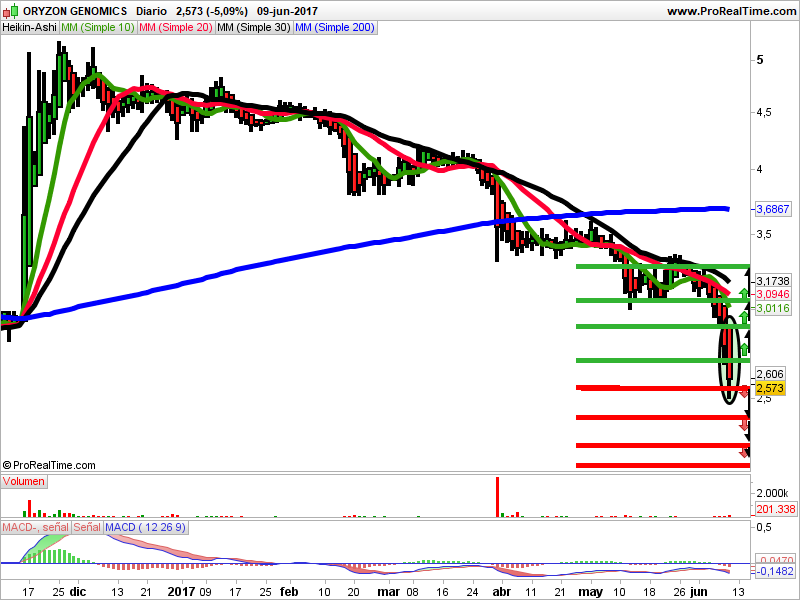800x600 pixels.
Task: Click the 2,573 (-5,09%) price quote
Action: point(212,11)
